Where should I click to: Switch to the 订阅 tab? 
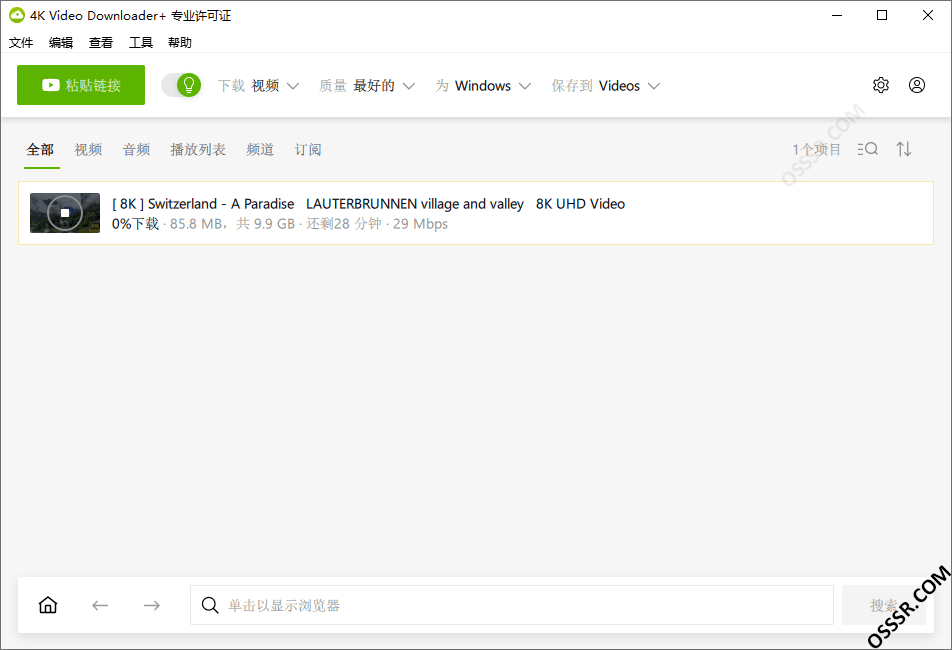pyautogui.click(x=308, y=149)
